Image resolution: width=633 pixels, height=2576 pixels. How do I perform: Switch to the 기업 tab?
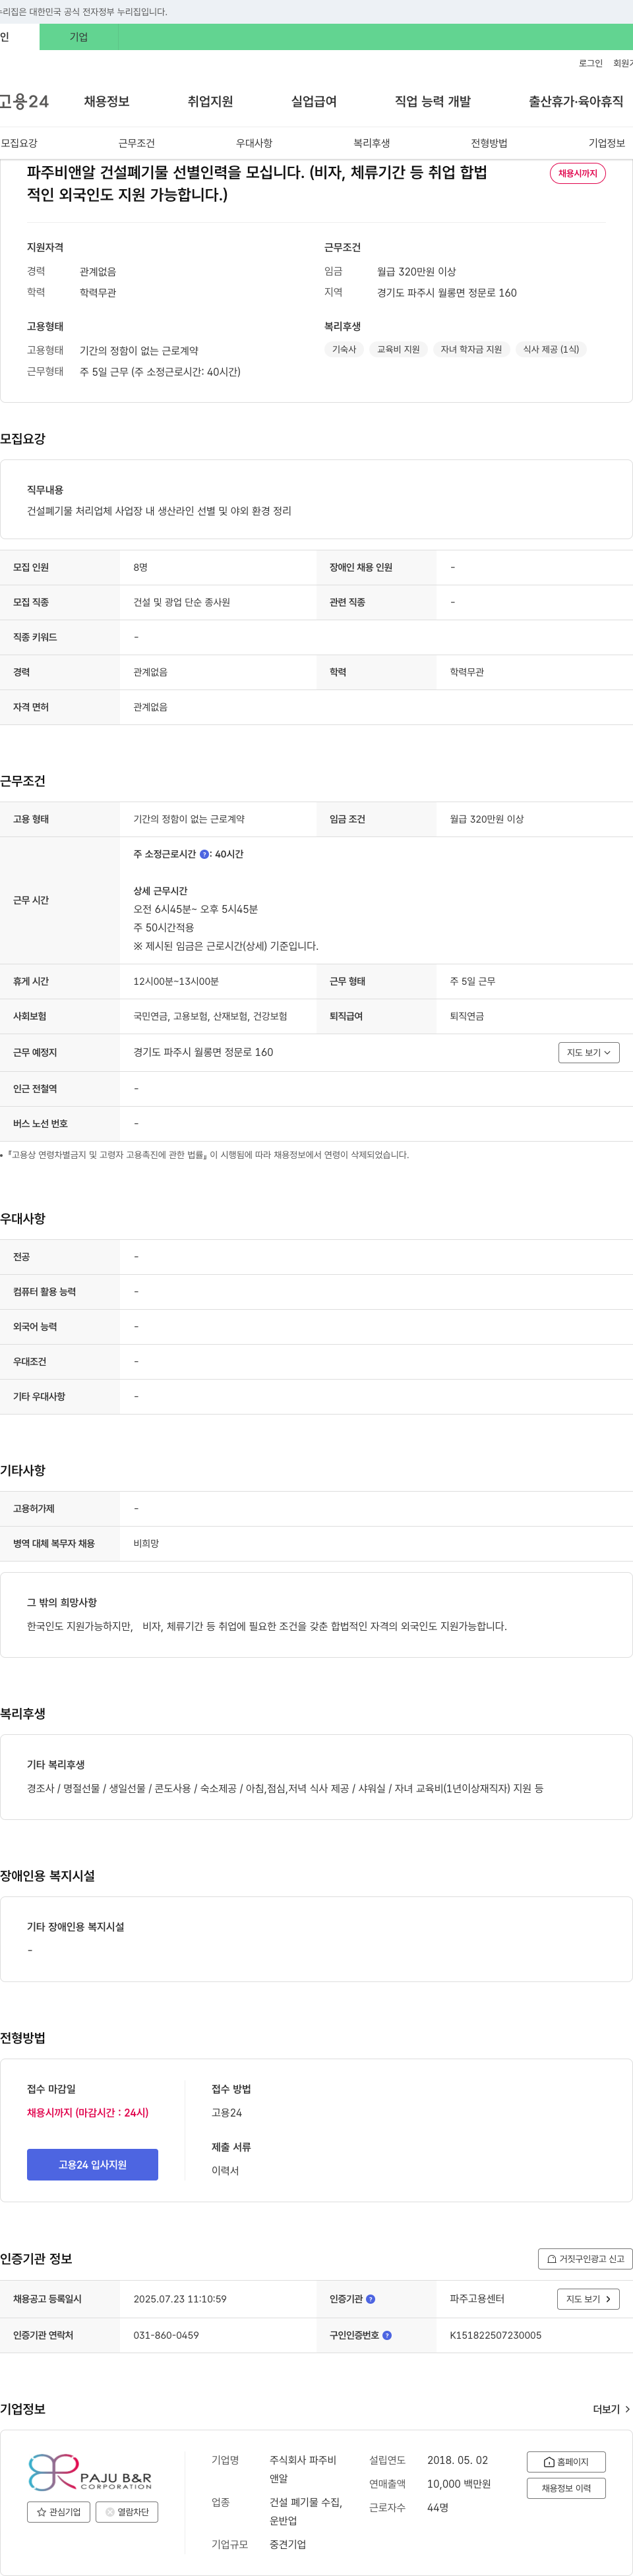tap(79, 37)
